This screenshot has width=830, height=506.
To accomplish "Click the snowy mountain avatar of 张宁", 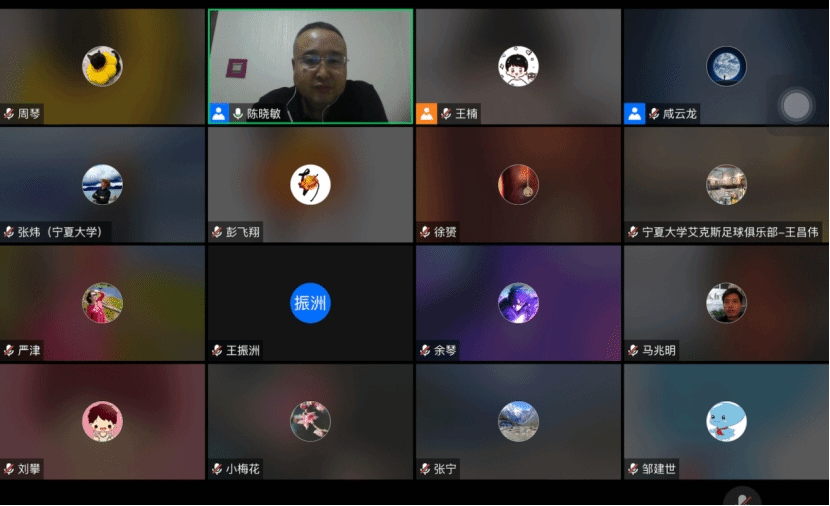I will (518, 421).
